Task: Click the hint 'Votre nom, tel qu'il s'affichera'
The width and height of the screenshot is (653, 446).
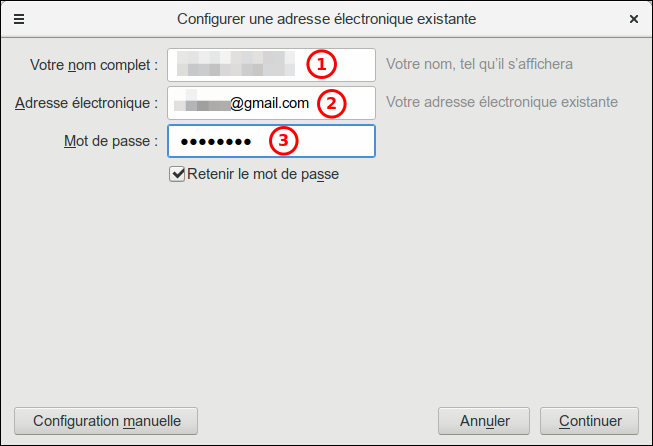Action: click(479, 65)
